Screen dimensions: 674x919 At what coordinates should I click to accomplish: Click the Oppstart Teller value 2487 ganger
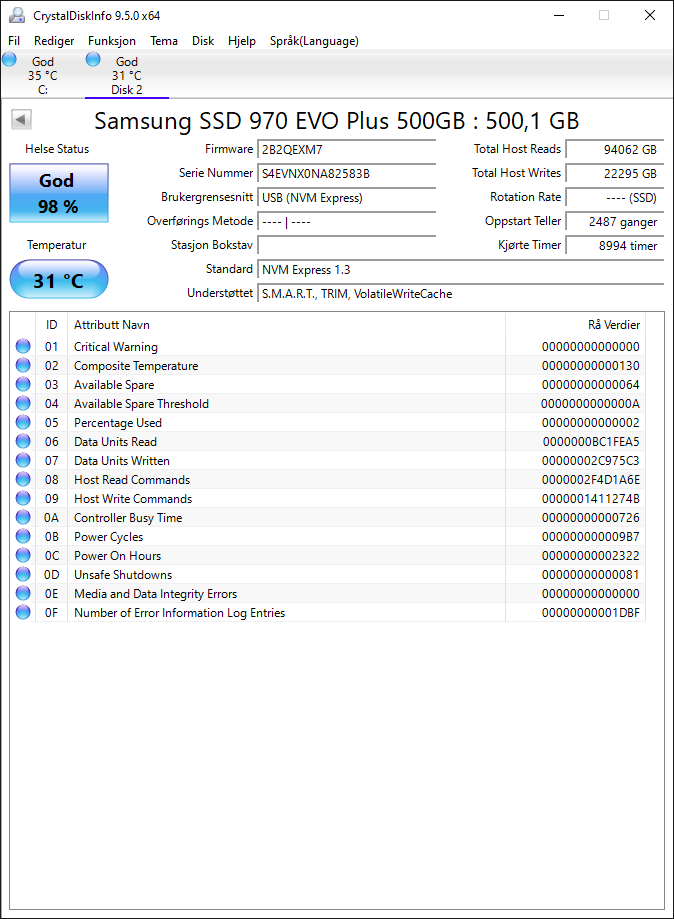[615, 222]
